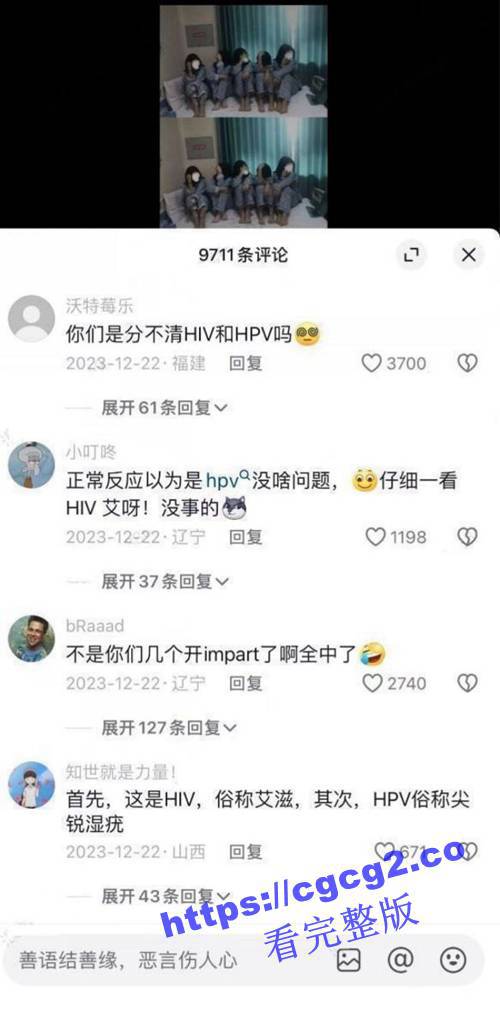Screen dimensions: 500x1011
Task: Close the comments panel
Action: click(468, 255)
